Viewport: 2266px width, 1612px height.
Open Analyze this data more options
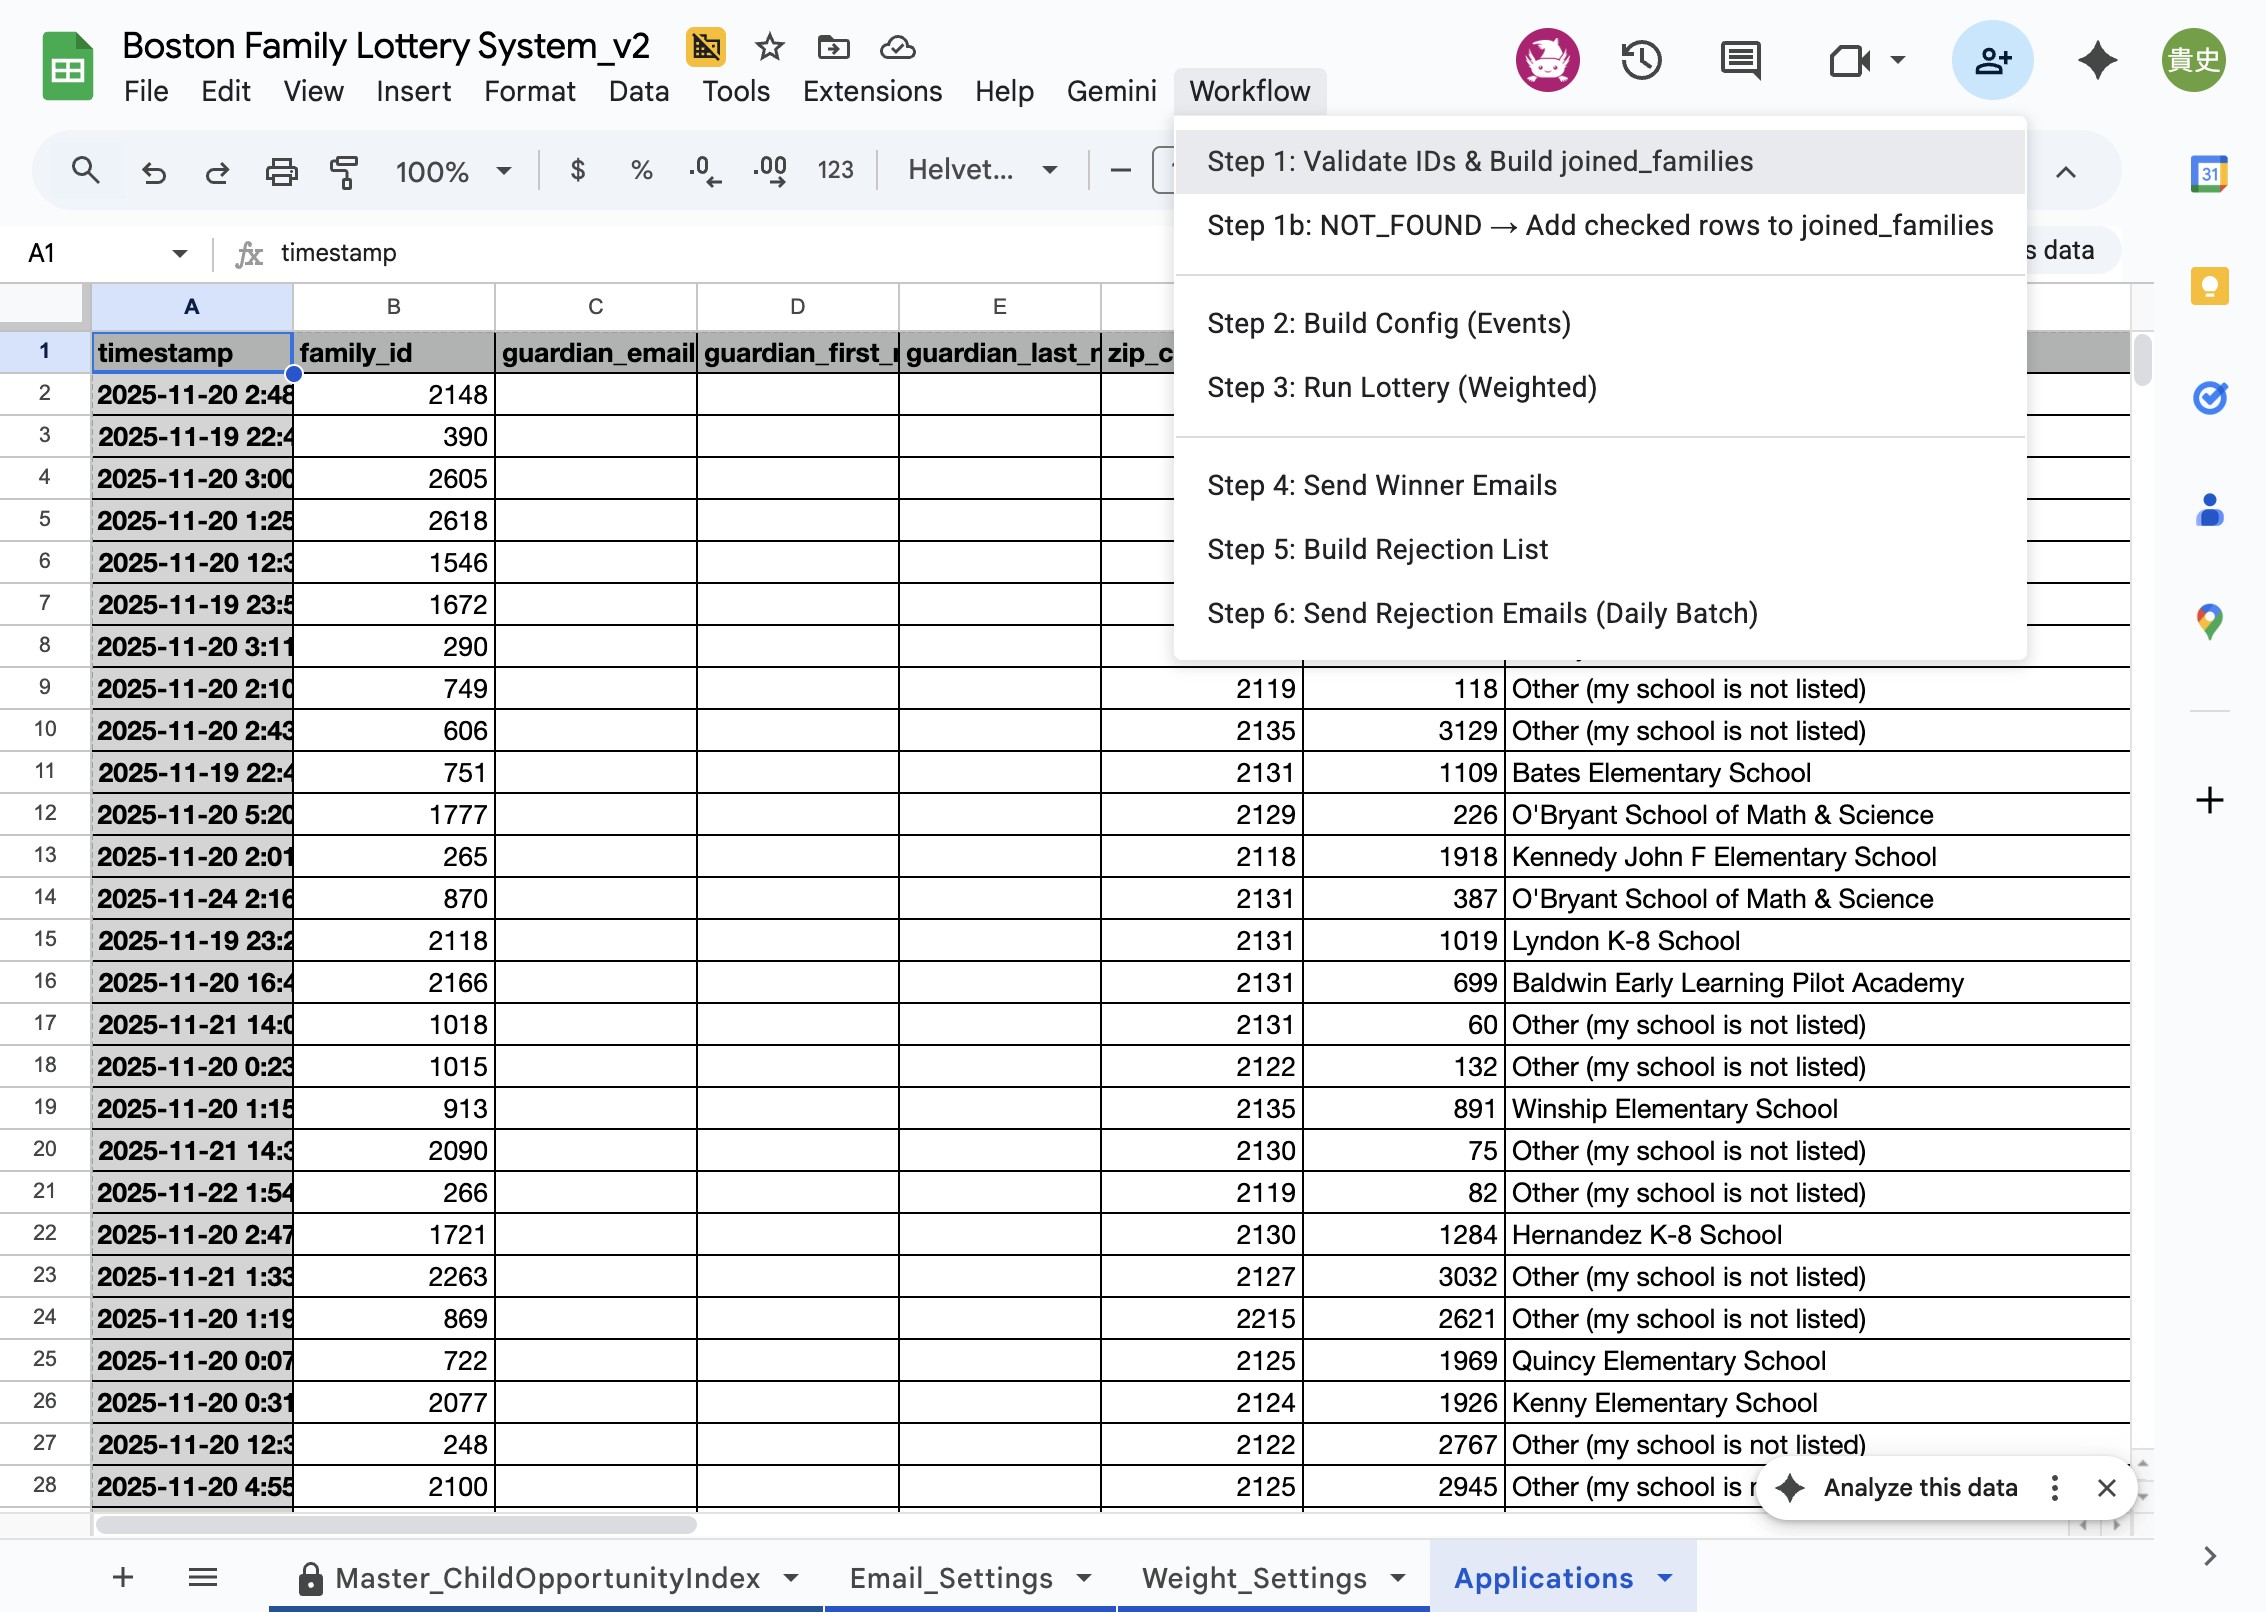[x=2054, y=1488]
